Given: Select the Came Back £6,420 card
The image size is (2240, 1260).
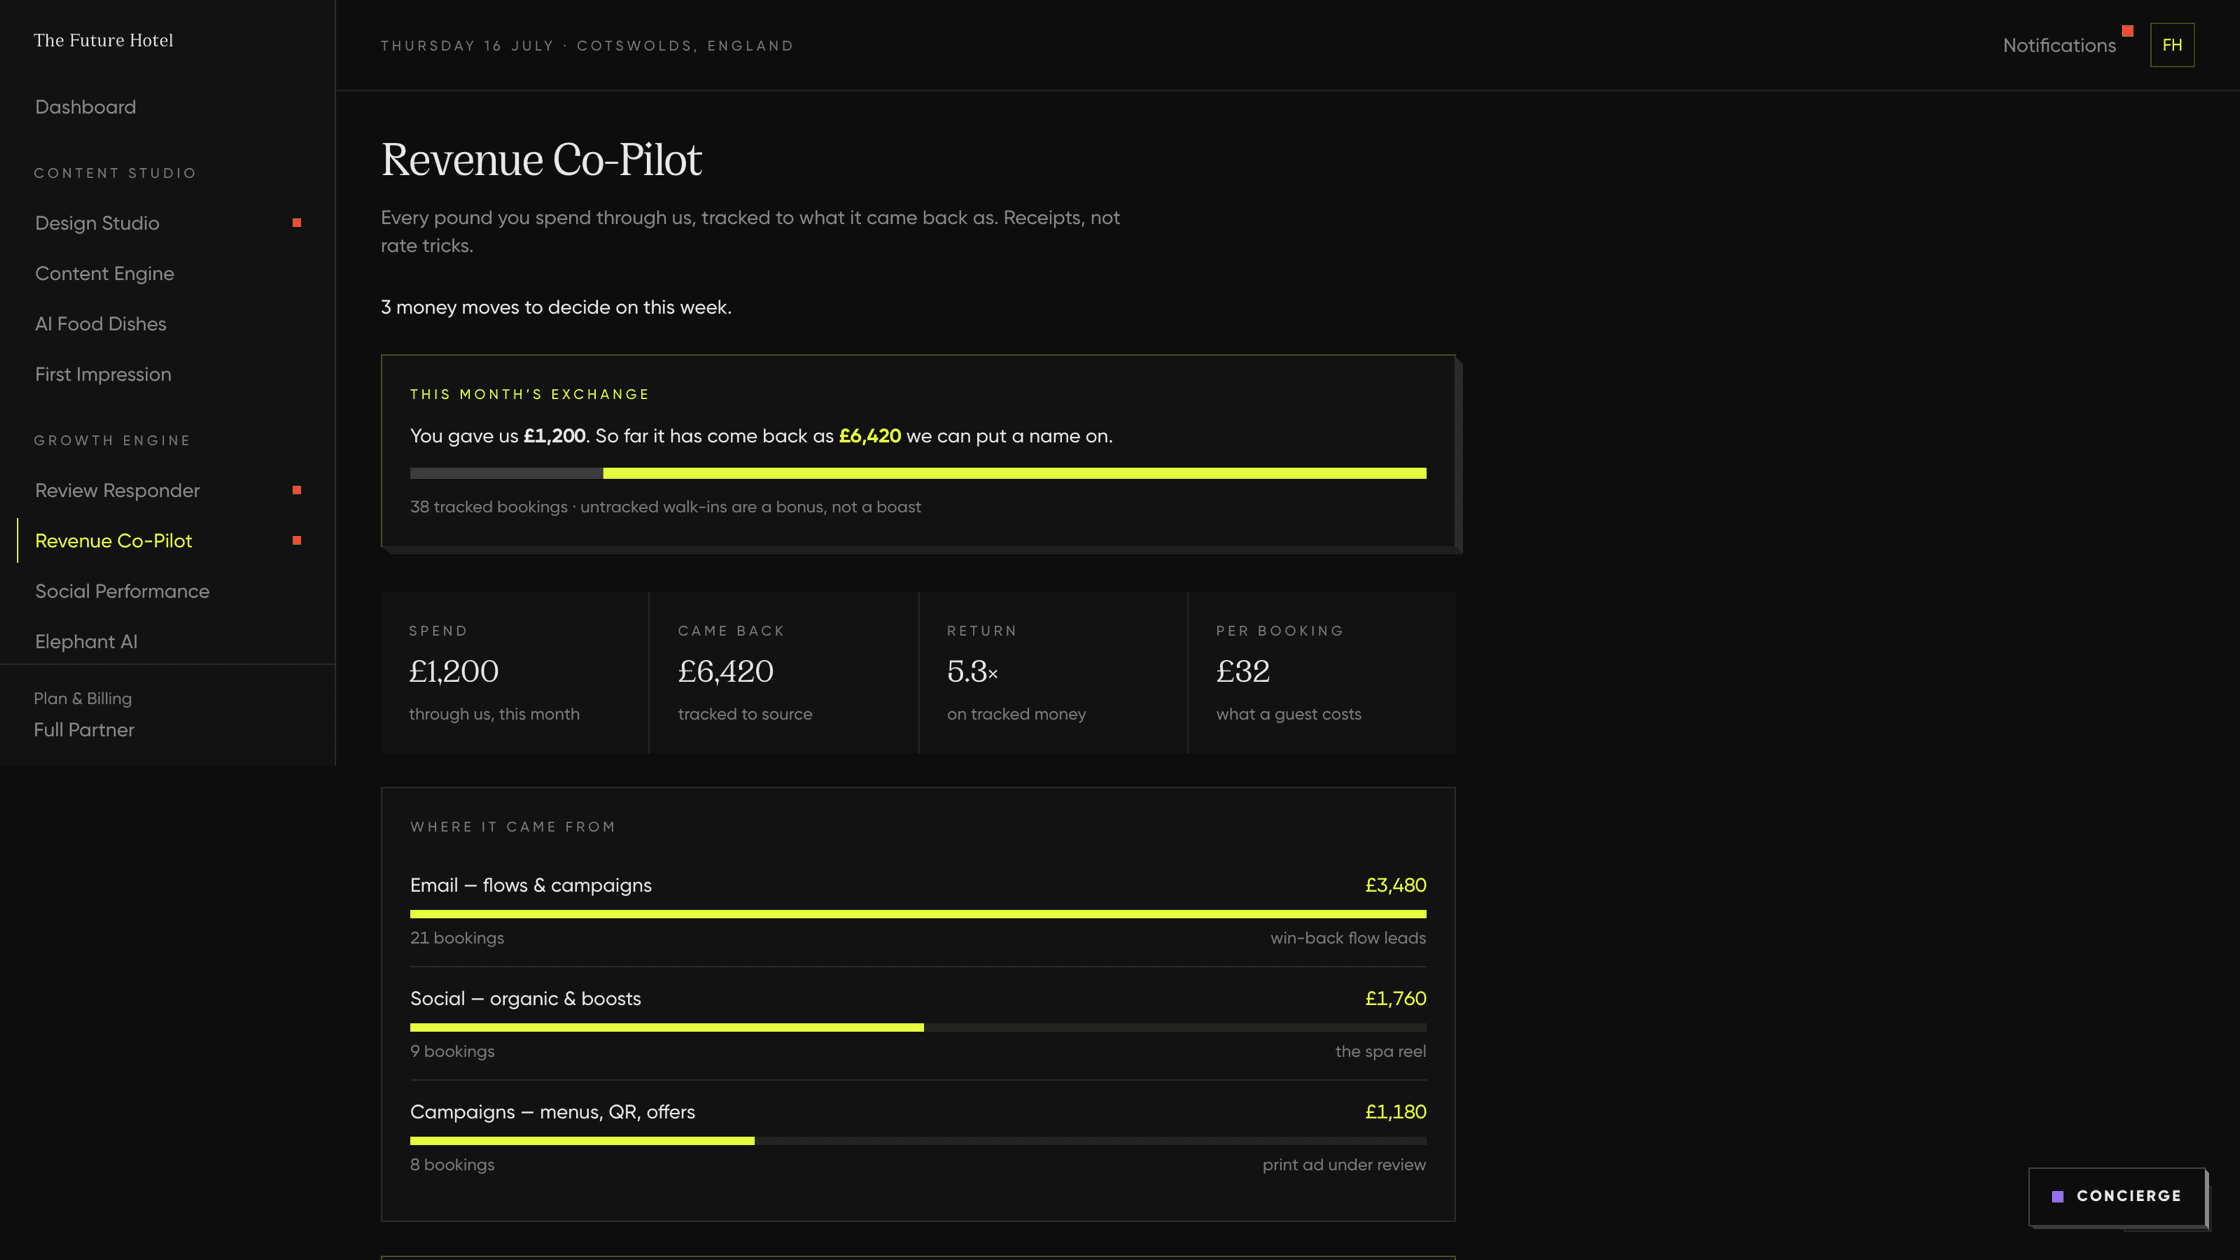Looking at the screenshot, I should click(x=783, y=672).
